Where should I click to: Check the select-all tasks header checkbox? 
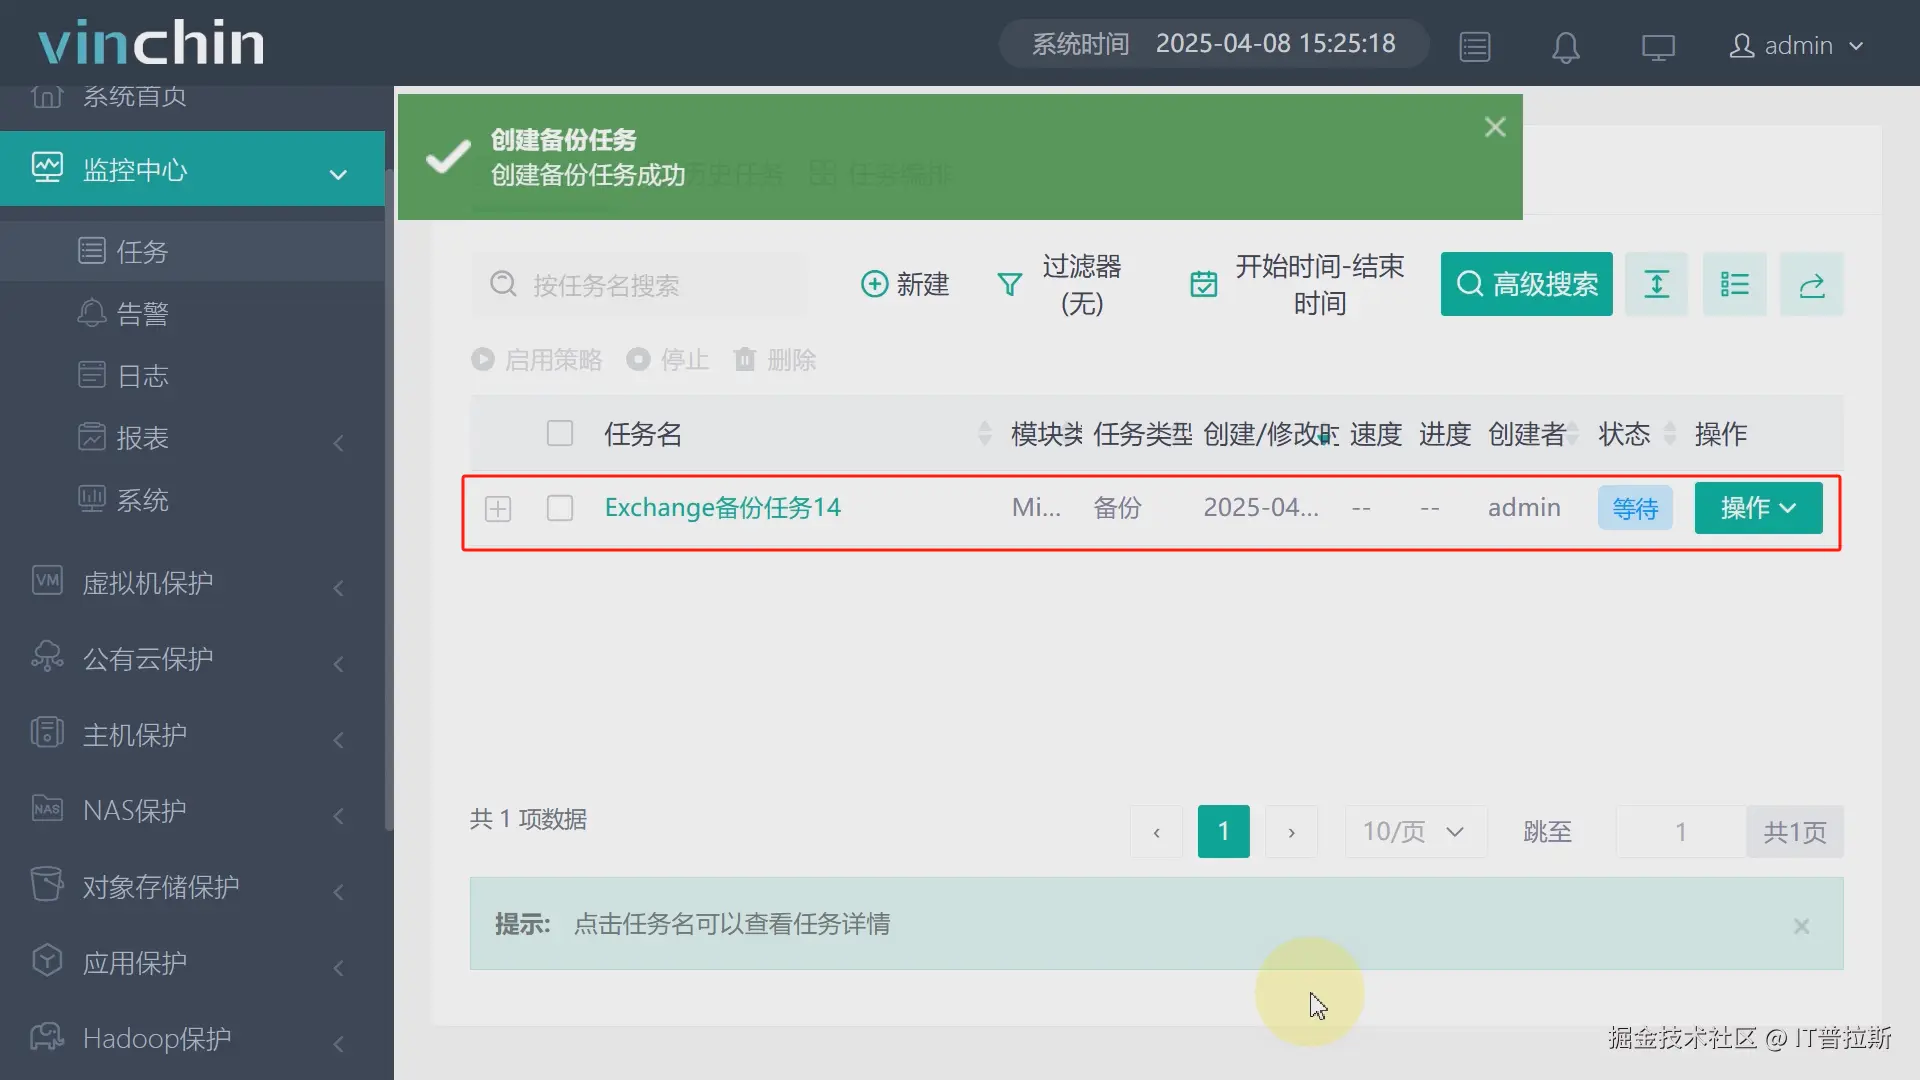click(x=560, y=433)
